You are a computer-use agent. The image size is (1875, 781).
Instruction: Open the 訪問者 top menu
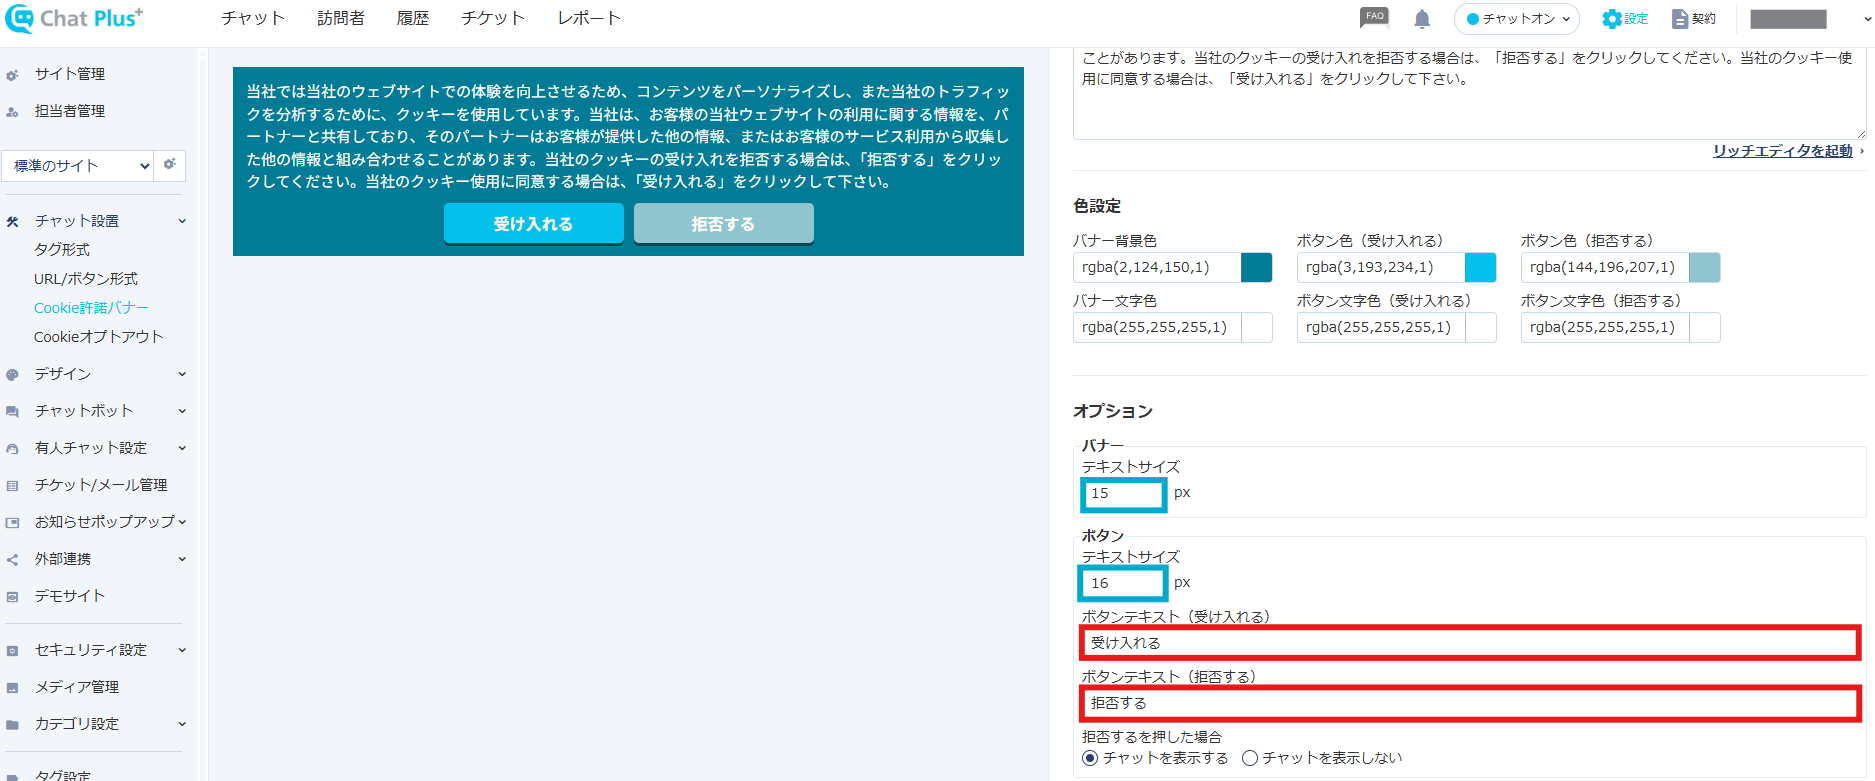(x=341, y=18)
